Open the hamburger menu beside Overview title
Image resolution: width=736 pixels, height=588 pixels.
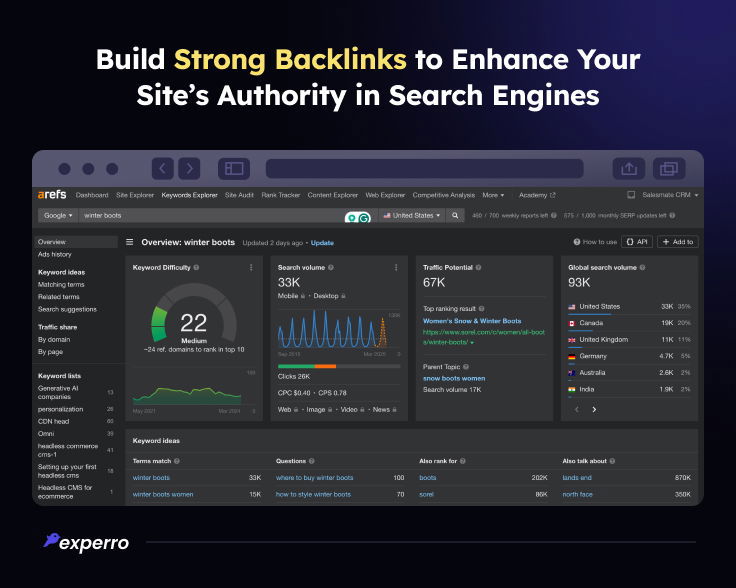[x=130, y=242]
